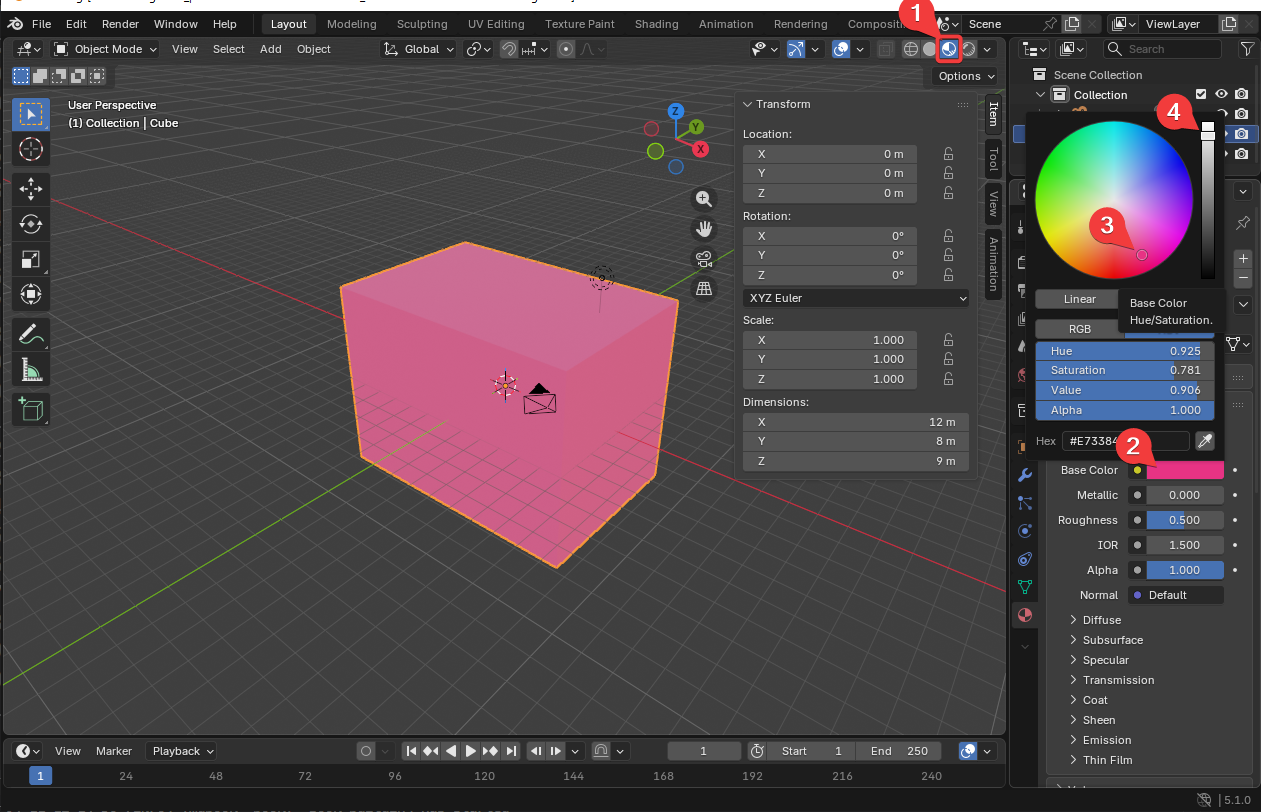Toggle camera view icon in viewport
The width and height of the screenshot is (1261, 812).
click(704, 259)
